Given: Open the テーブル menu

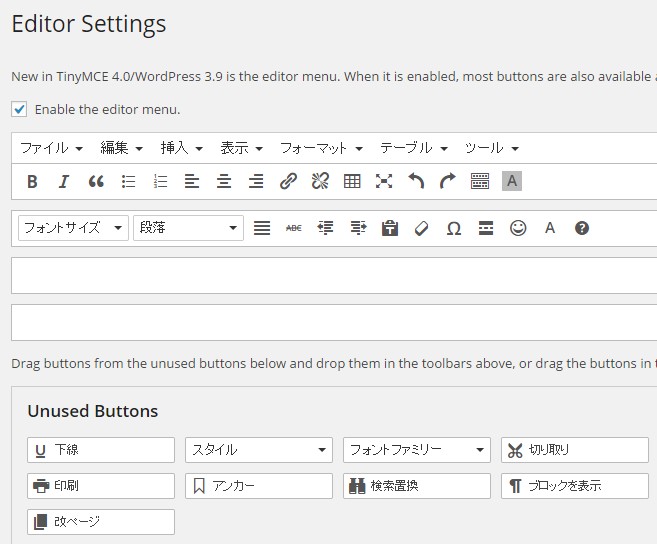Looking at the screenshot, I should coord(414,148).
